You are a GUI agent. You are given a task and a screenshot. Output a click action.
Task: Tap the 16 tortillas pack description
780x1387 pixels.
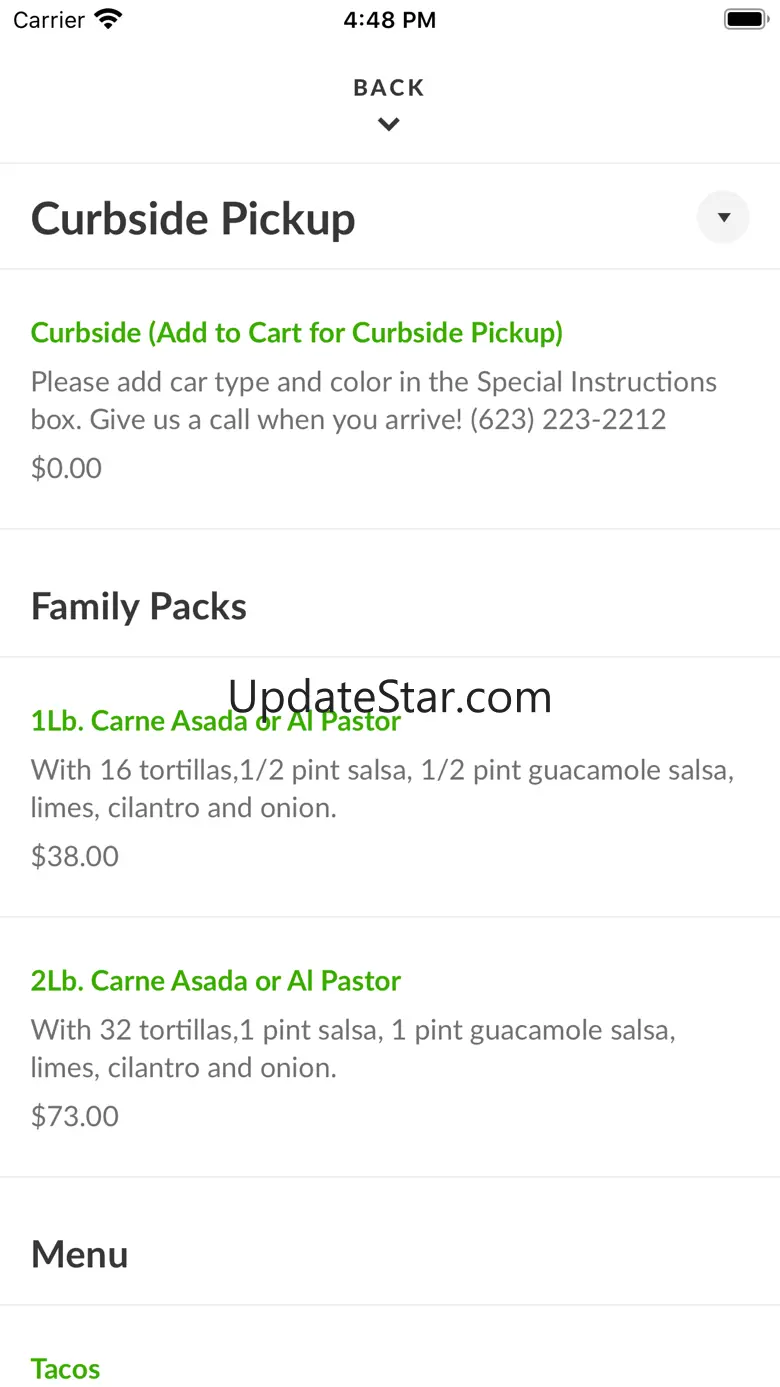(x=382, y=788)
